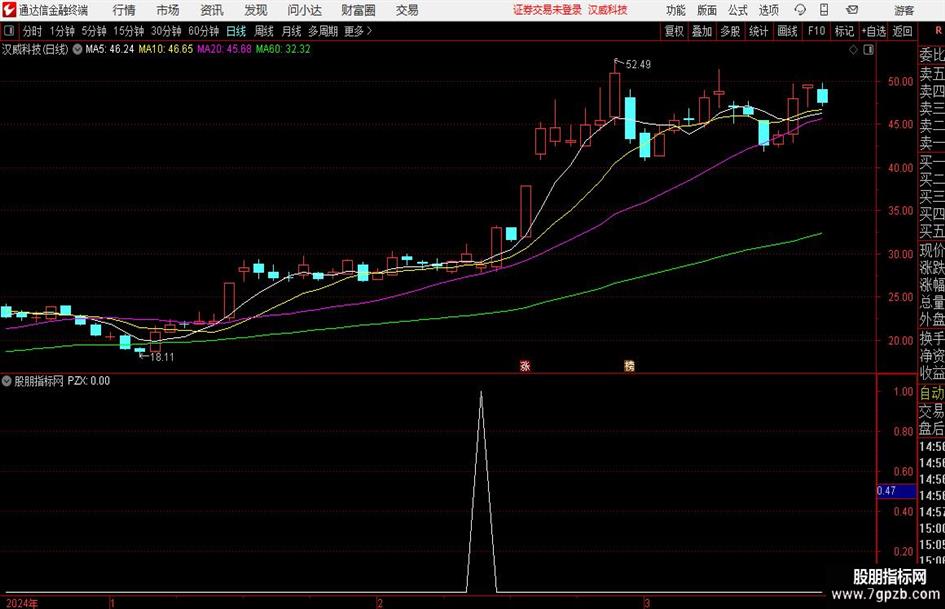Screen dimensions: 945x609
Task: Open the 问小达 menu
Action: click(x=304, y=10)
